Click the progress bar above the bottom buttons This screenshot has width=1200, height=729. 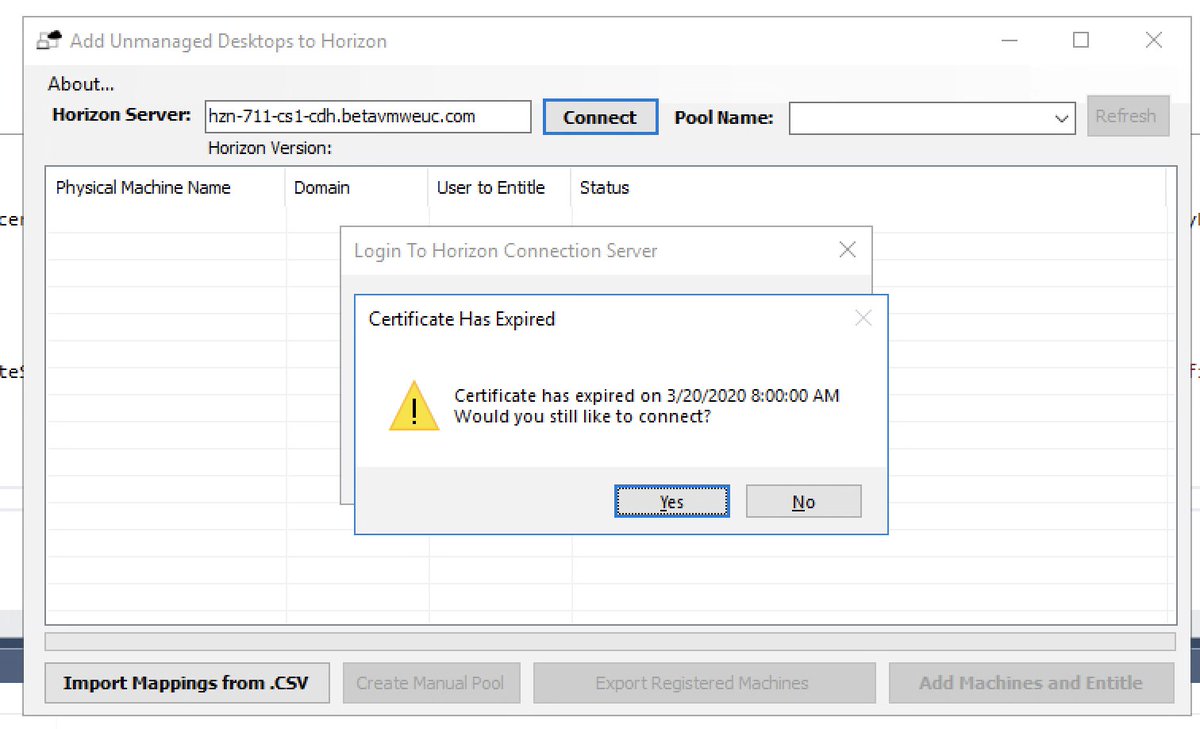point(610,641)
